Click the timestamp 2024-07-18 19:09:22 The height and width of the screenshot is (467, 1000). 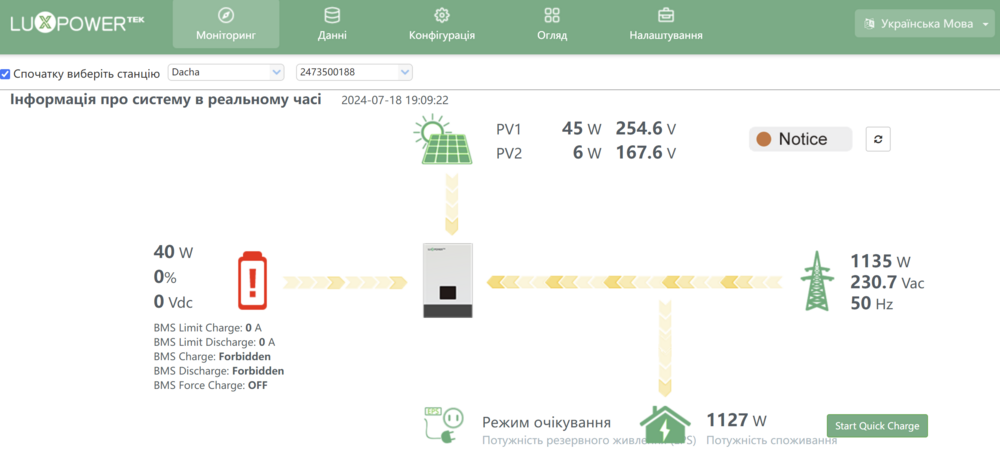click(x=395, y=100)
